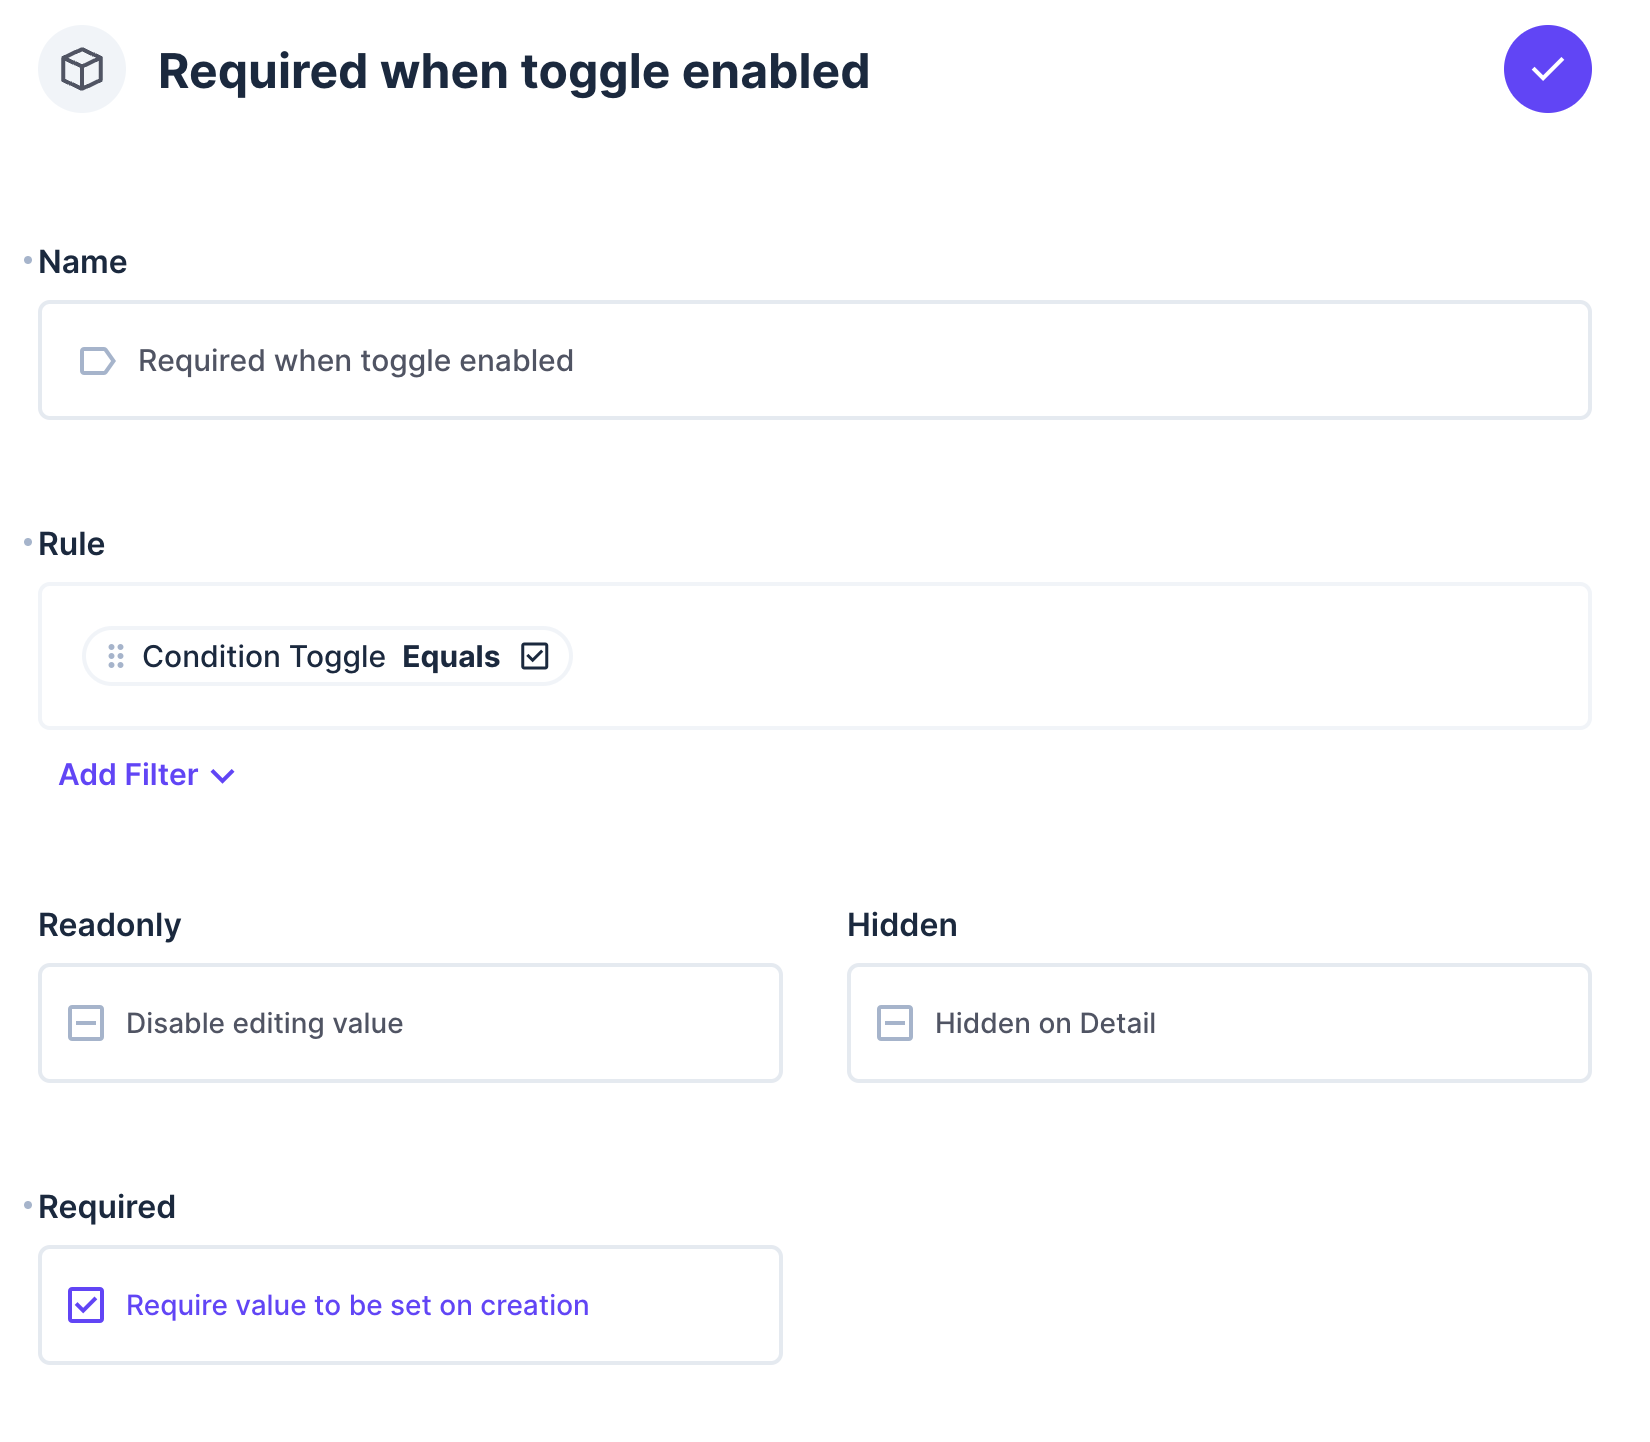Image resolution: width=1650 pixels, height=1442 pixels.
Task: Click the cube icon beside the title
Action: pos(81,68)
